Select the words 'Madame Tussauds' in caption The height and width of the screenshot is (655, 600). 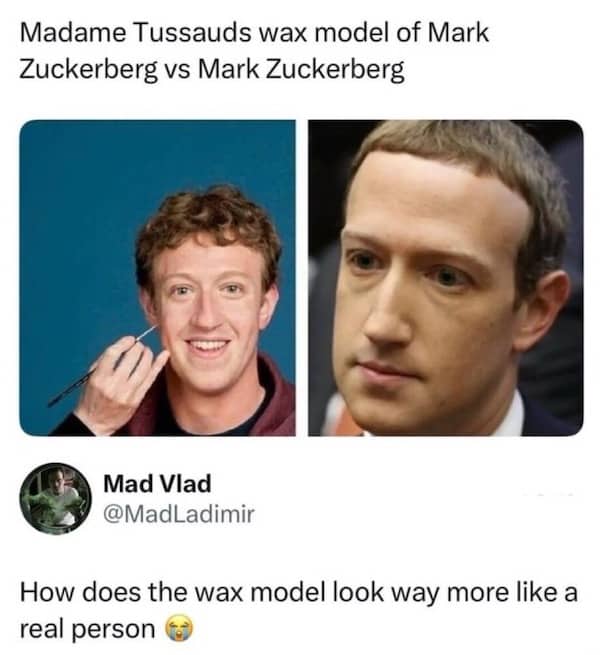click(135, 33)
